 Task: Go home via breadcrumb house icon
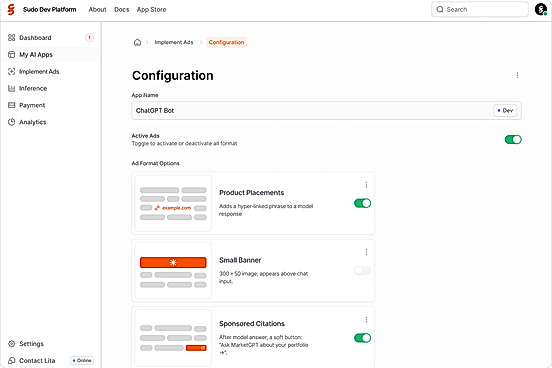point(137,42)
